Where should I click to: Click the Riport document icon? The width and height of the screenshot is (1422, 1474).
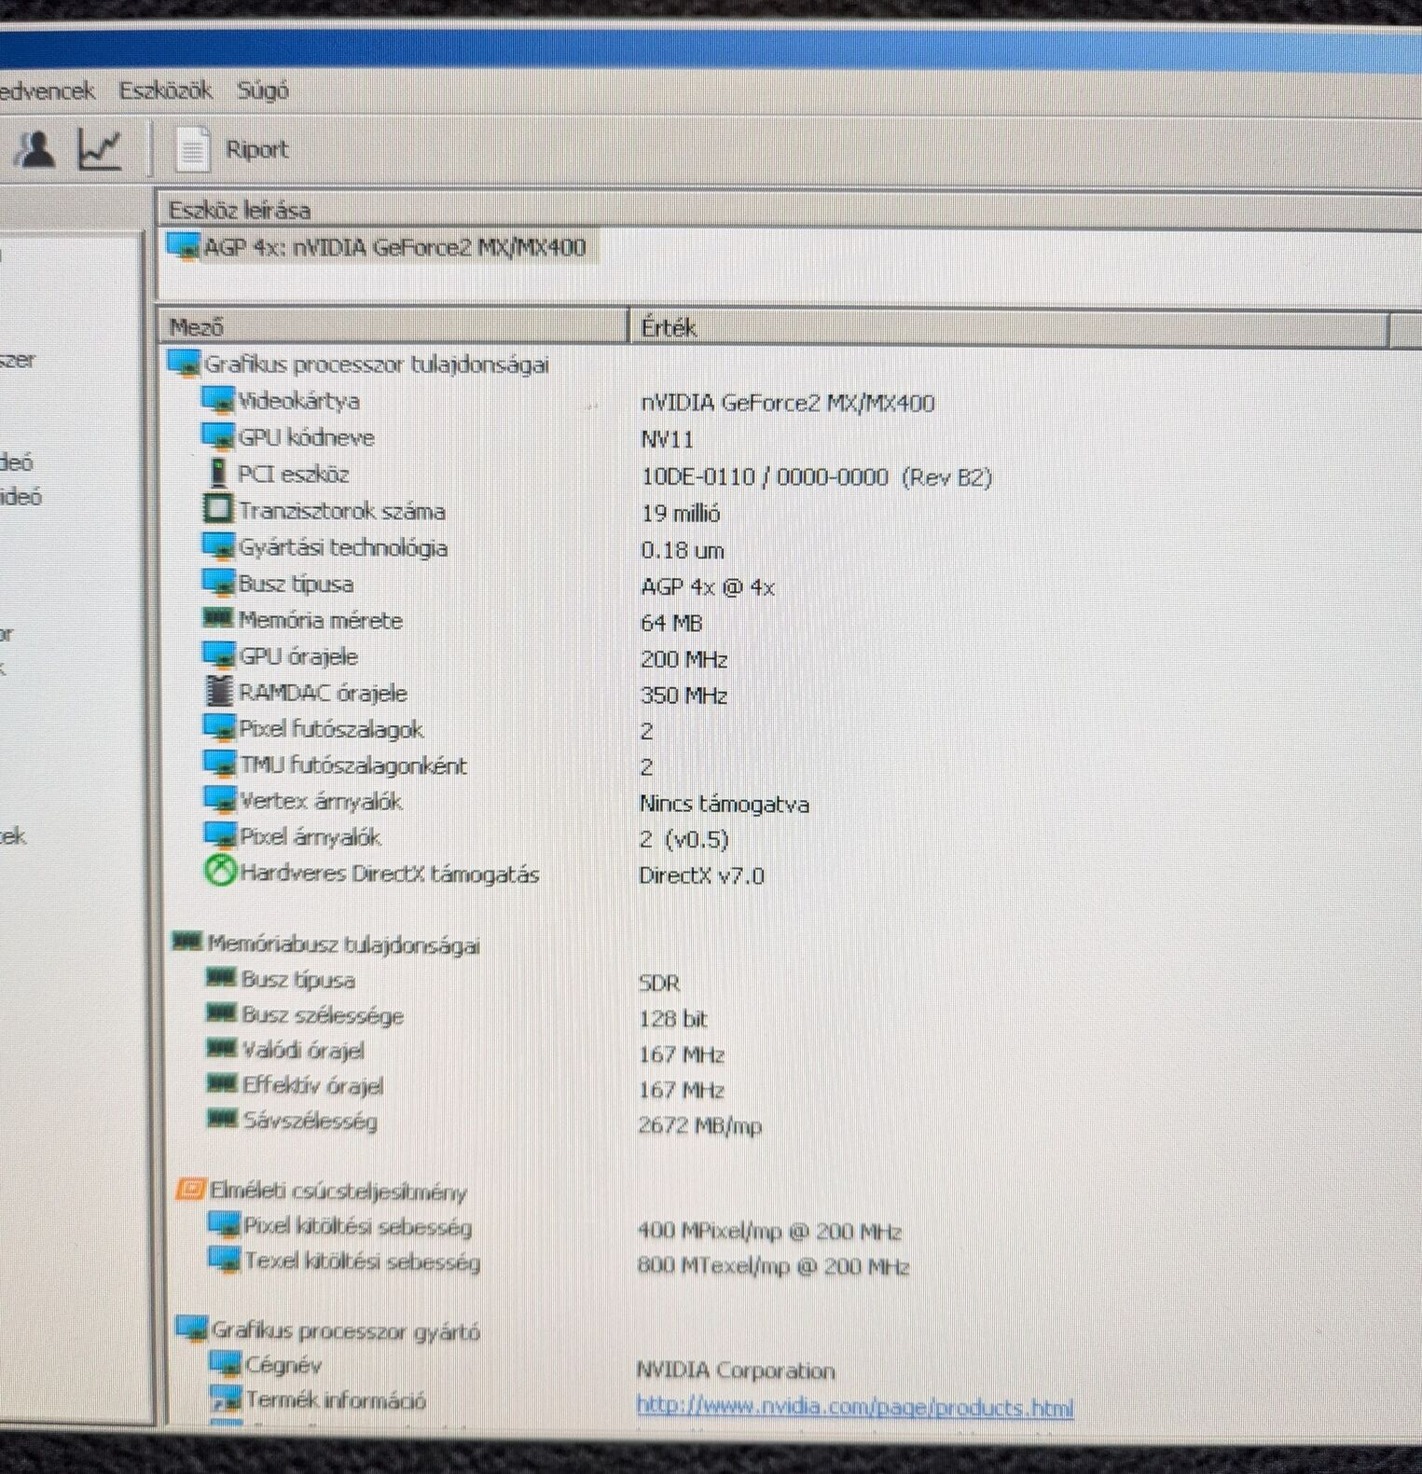[x=192, y=150]
